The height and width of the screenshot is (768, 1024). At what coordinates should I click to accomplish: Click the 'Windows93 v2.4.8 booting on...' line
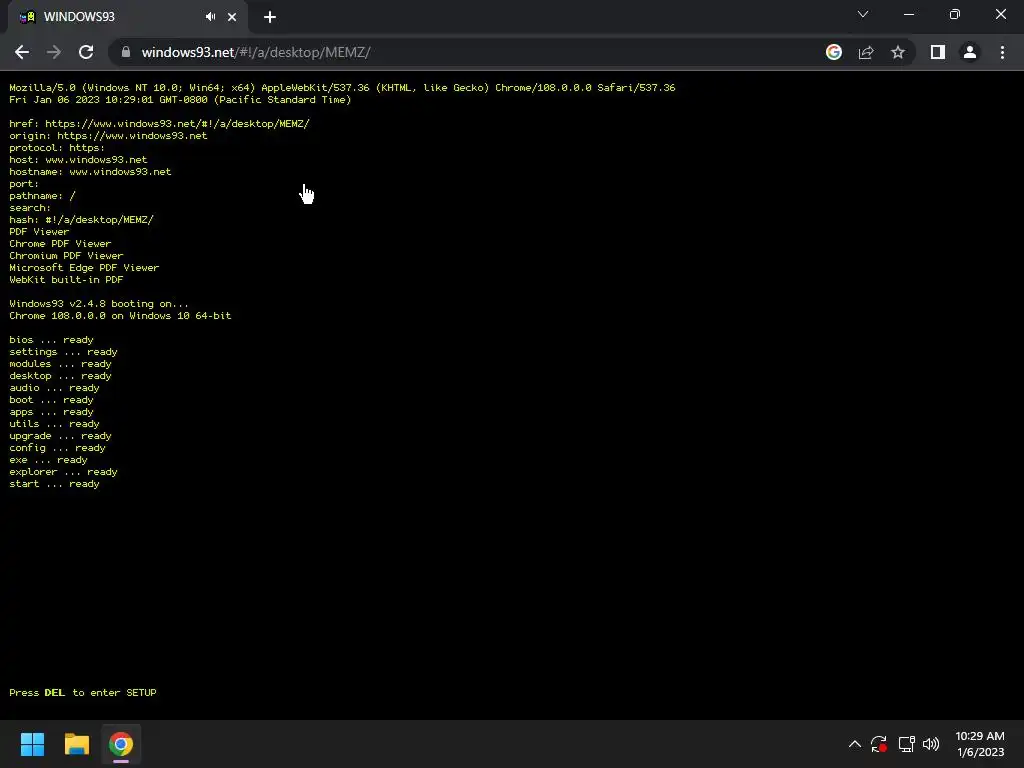tap(99, 304)
